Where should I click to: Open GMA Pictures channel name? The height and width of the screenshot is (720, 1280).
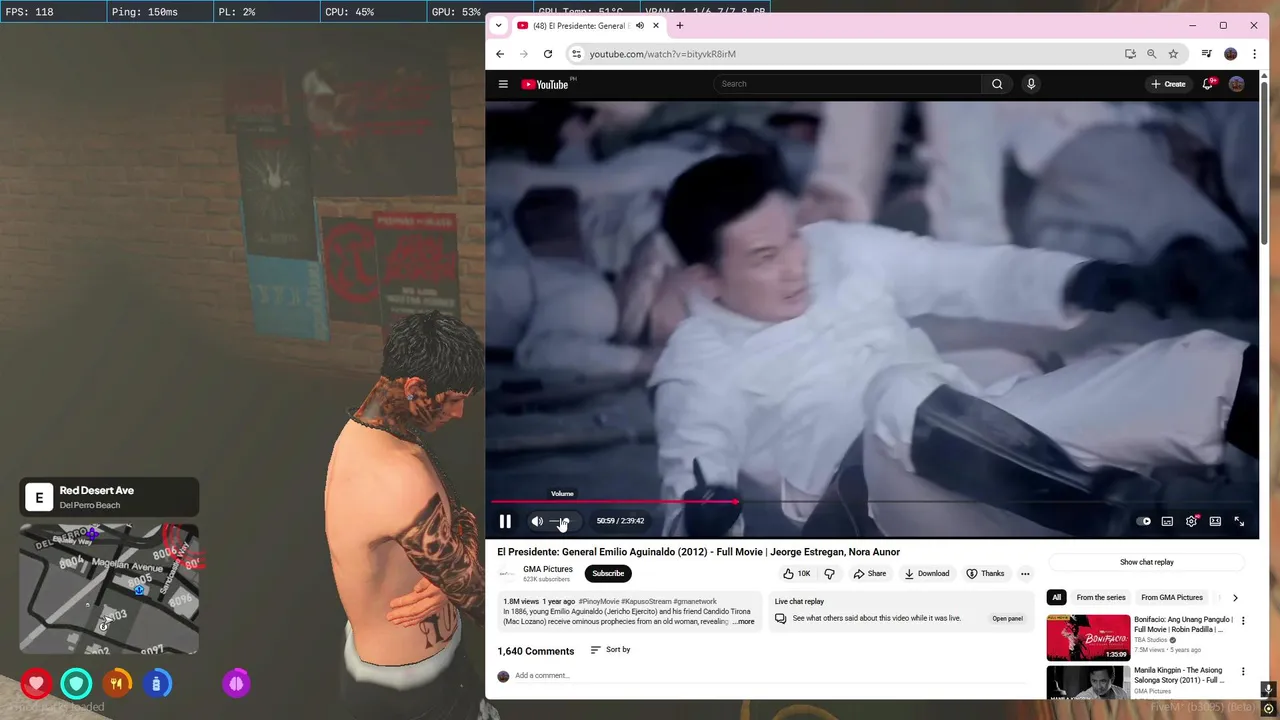pos(548,569)
